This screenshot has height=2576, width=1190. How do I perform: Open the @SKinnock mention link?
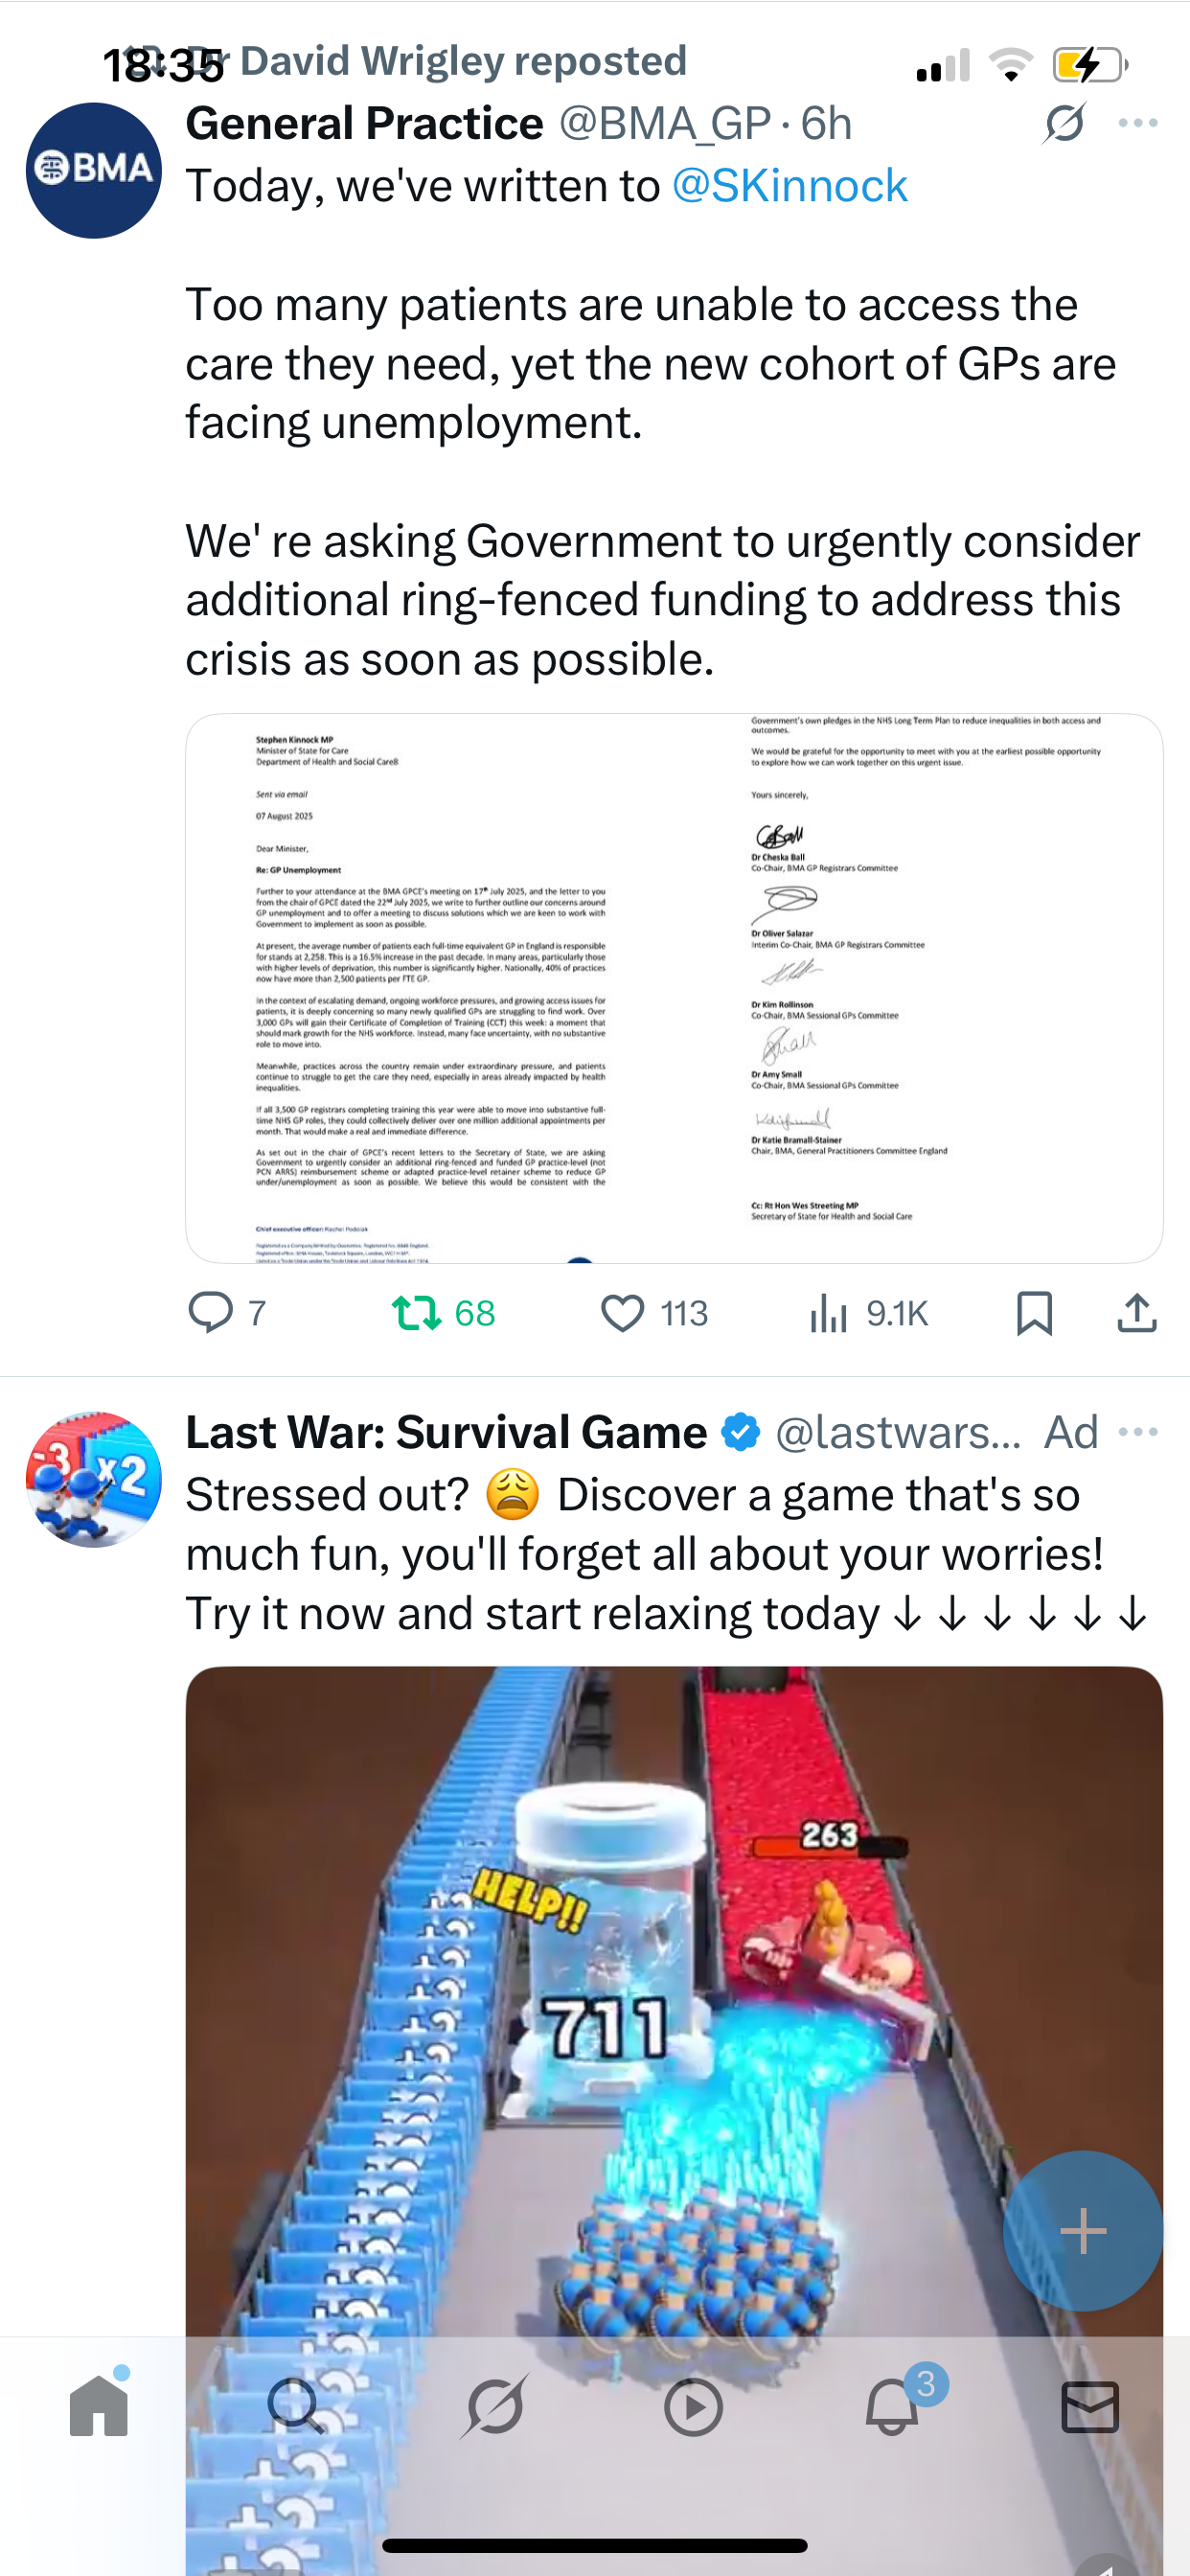click(789, 186)
